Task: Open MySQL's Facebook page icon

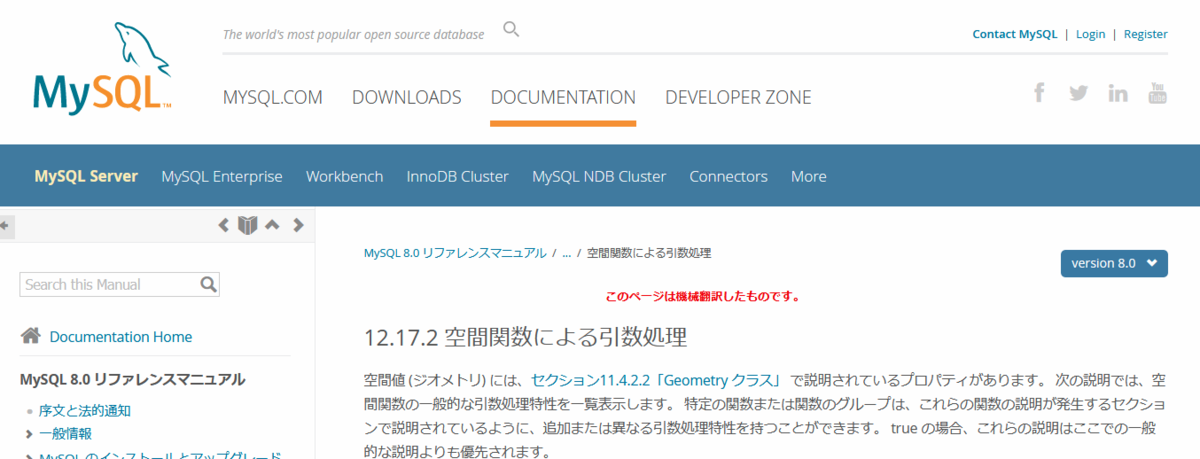Action: [1039, 93]
